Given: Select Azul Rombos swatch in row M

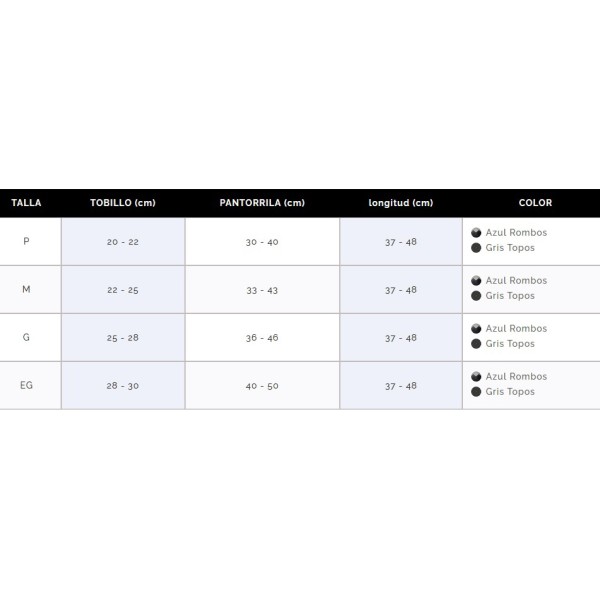Looking at the screenshot, I should pyautogui.click(x=476, y=281).
